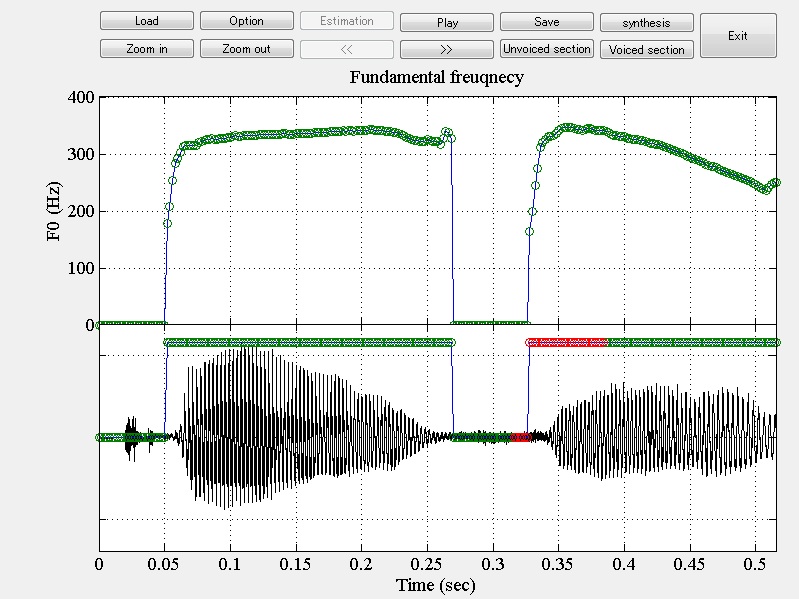Click the Fundamental frequency plot title
Image resolution: width=799 pixels, height=599 pixels.
coord(437,77)
